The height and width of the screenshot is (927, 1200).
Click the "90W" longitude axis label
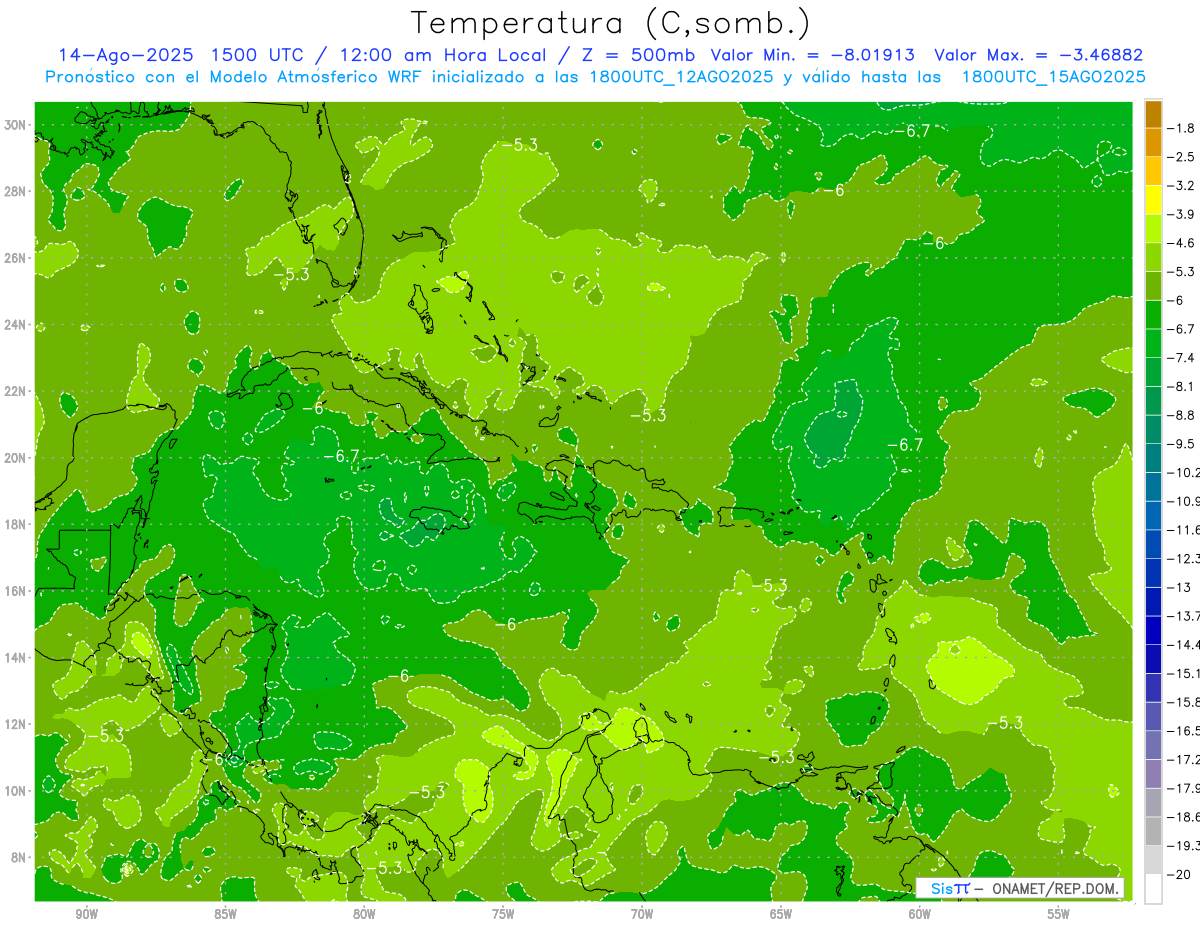87,914
